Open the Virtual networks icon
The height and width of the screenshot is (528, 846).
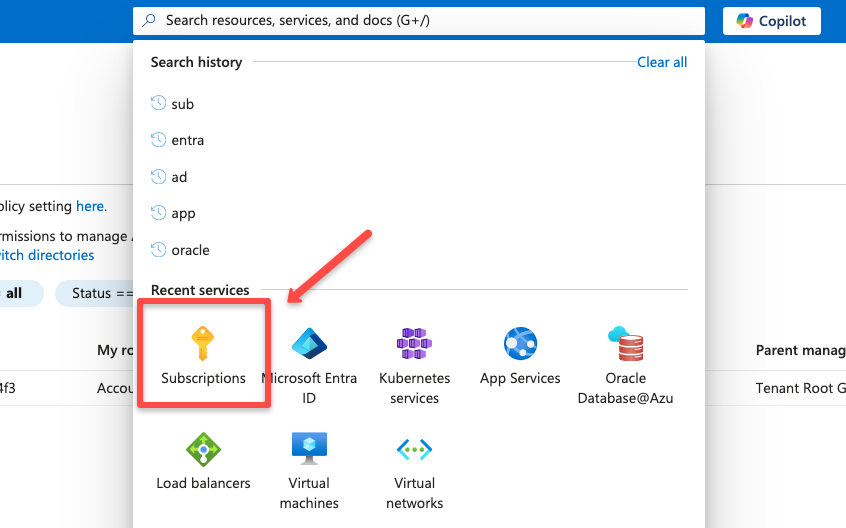point(414,449)
